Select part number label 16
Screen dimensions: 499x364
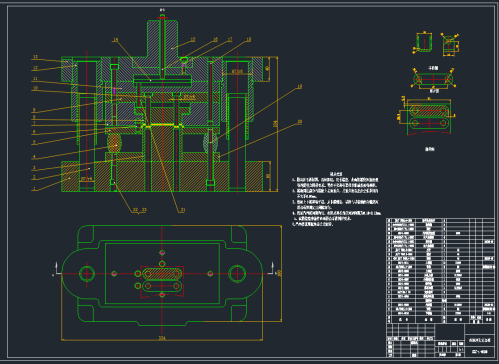[215, 40]
